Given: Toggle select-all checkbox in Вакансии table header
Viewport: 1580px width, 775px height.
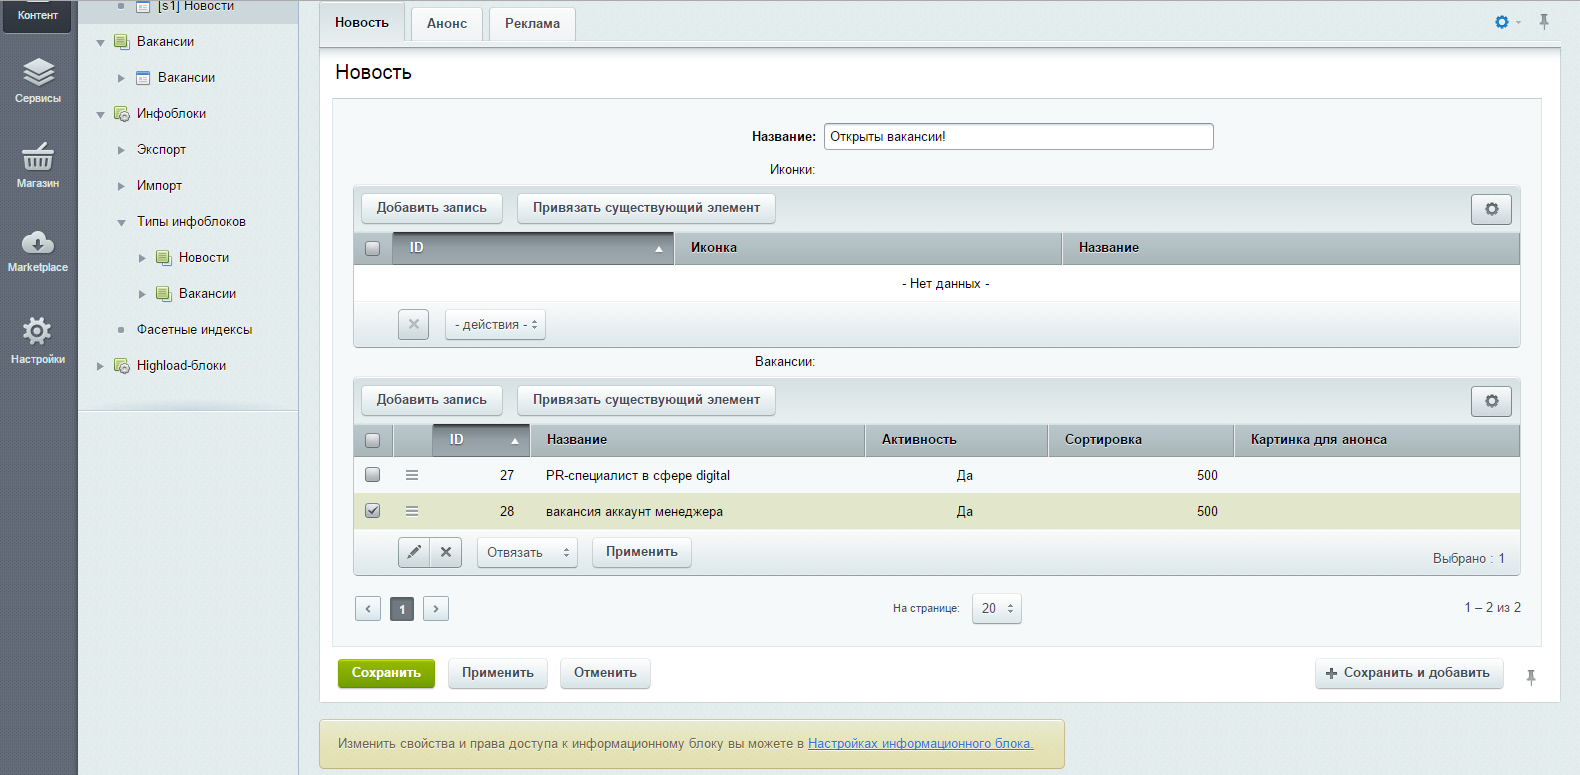Looking at the screenshot, I should click(x=373, y=440).
